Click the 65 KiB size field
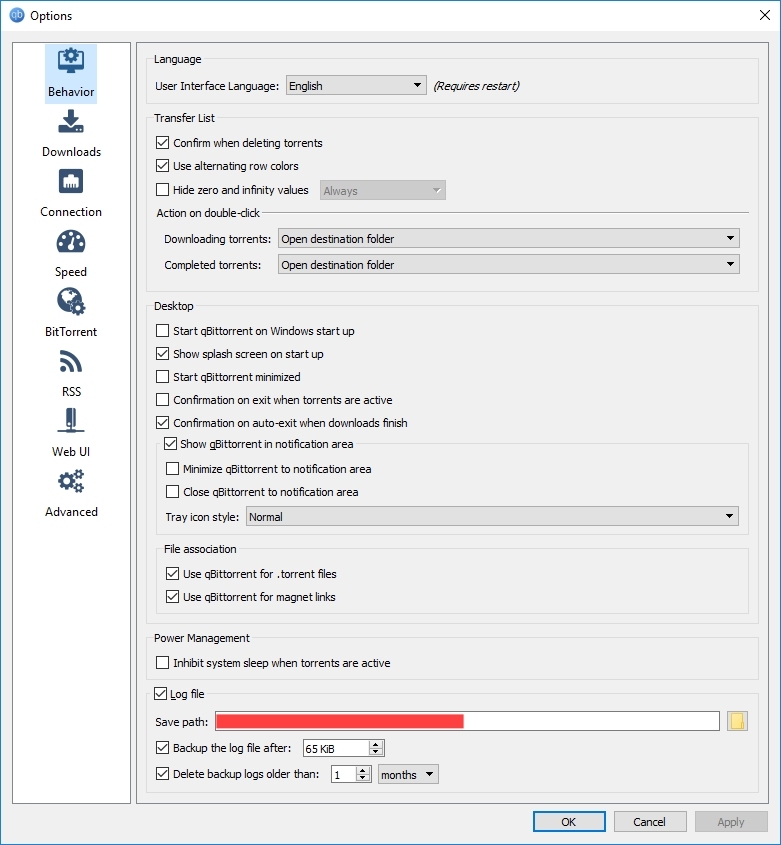 pyautogui.click(x=336, y=748)
